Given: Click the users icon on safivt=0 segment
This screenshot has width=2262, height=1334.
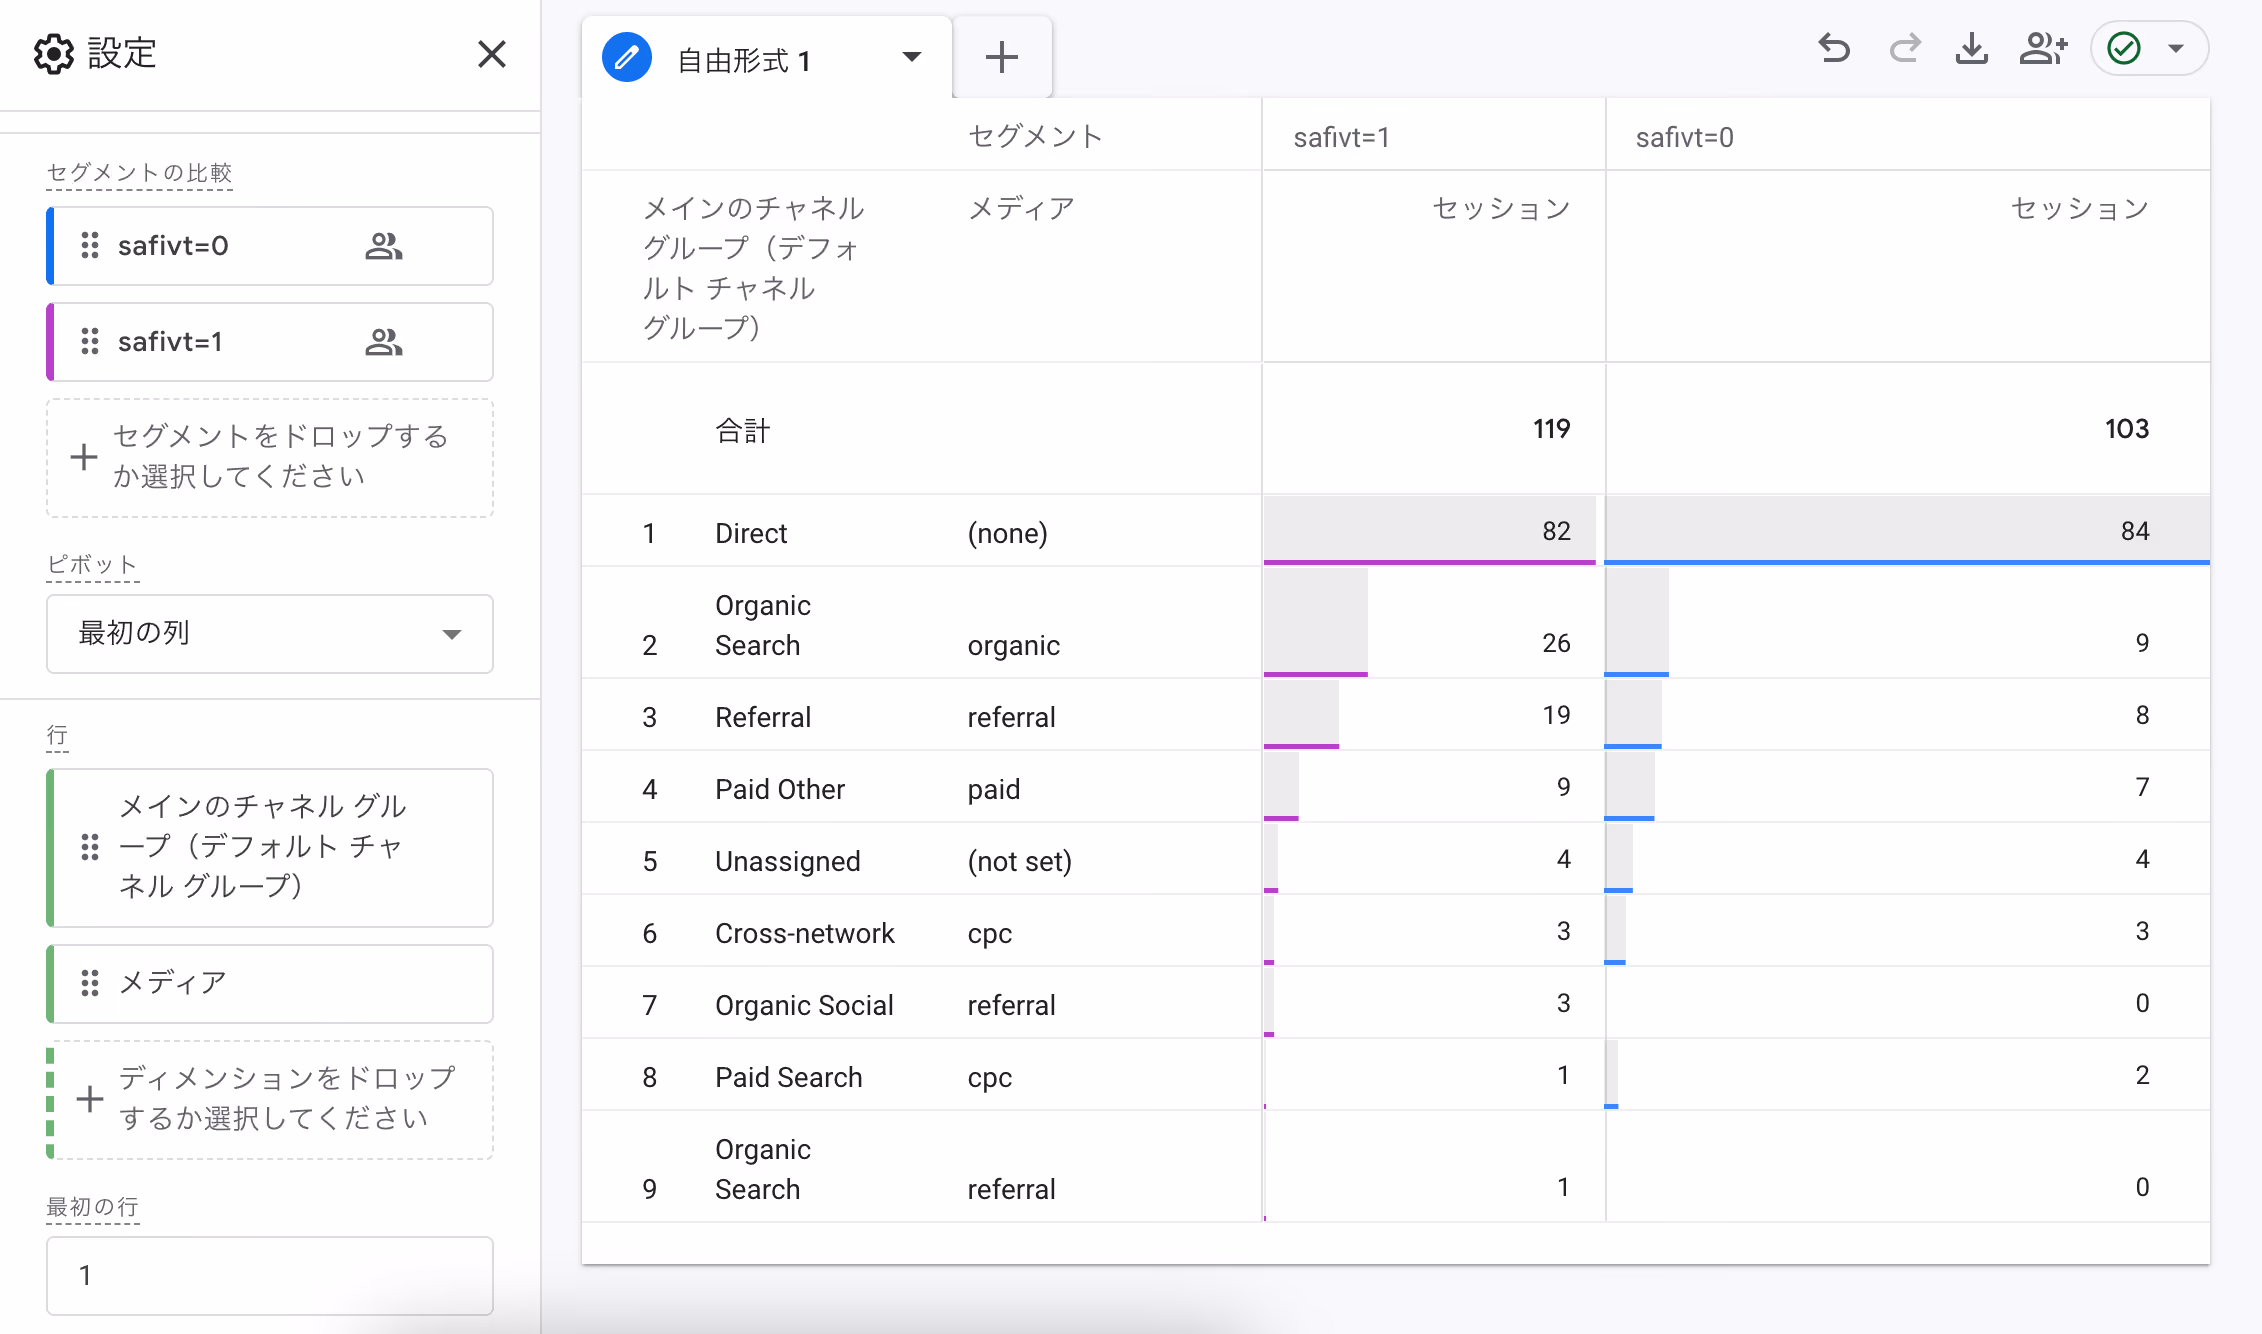Looking at the screenshot, I should click(x=384, y=246).
